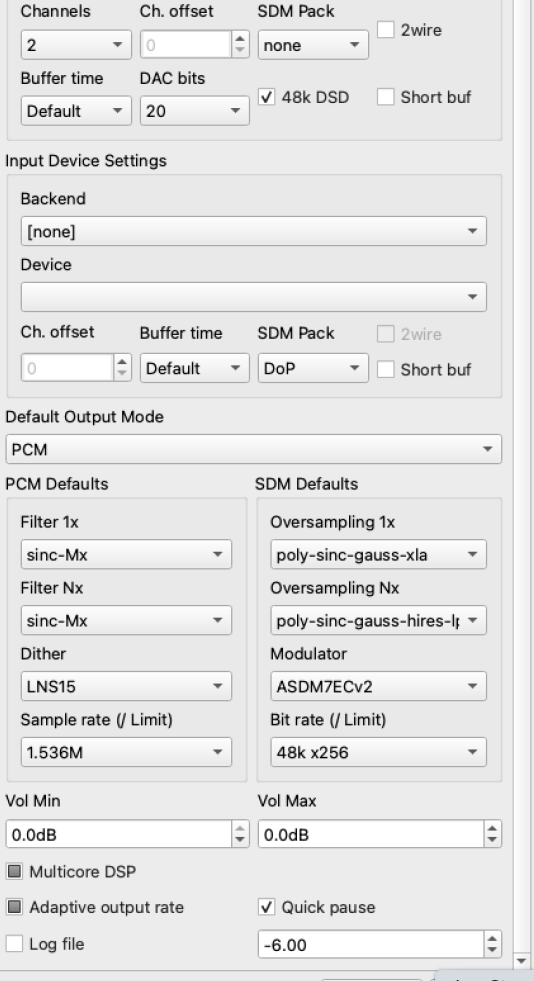Open Default Output Mode PCM dropdown
Screen dimensions: 534x981
click(253, 449)
